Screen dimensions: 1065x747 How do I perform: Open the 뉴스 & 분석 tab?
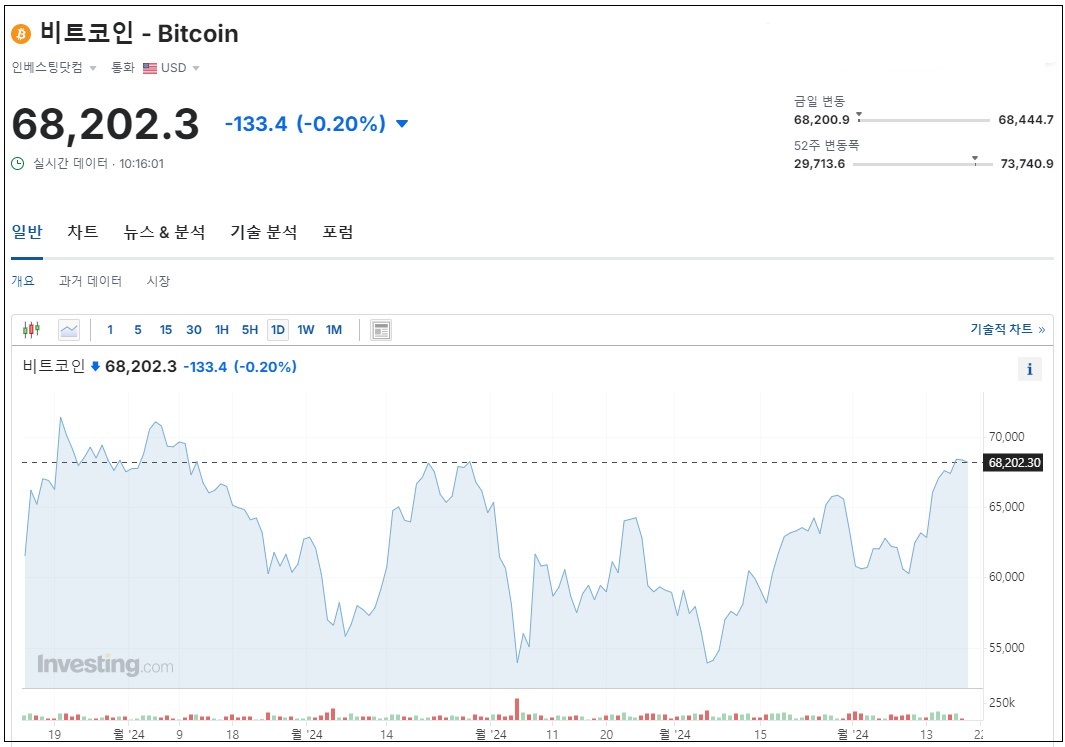[x=164, y=232]
